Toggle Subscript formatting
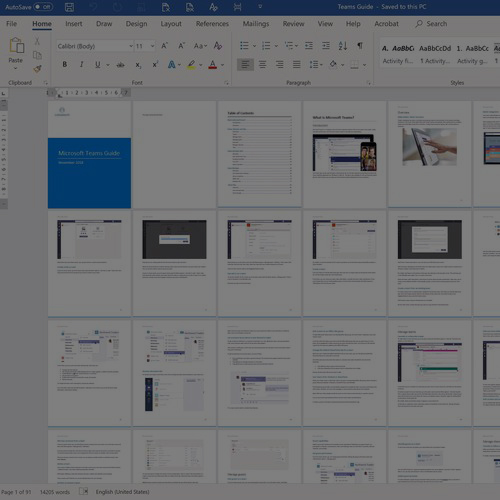This screenshot has height=500, width=500. (138, 65)
